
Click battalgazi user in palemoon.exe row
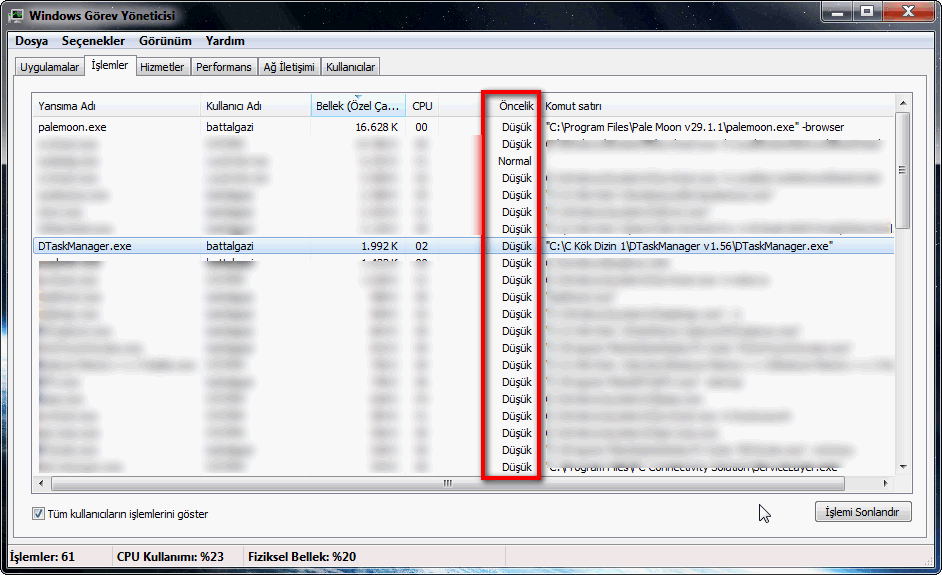tap(229, 127)
